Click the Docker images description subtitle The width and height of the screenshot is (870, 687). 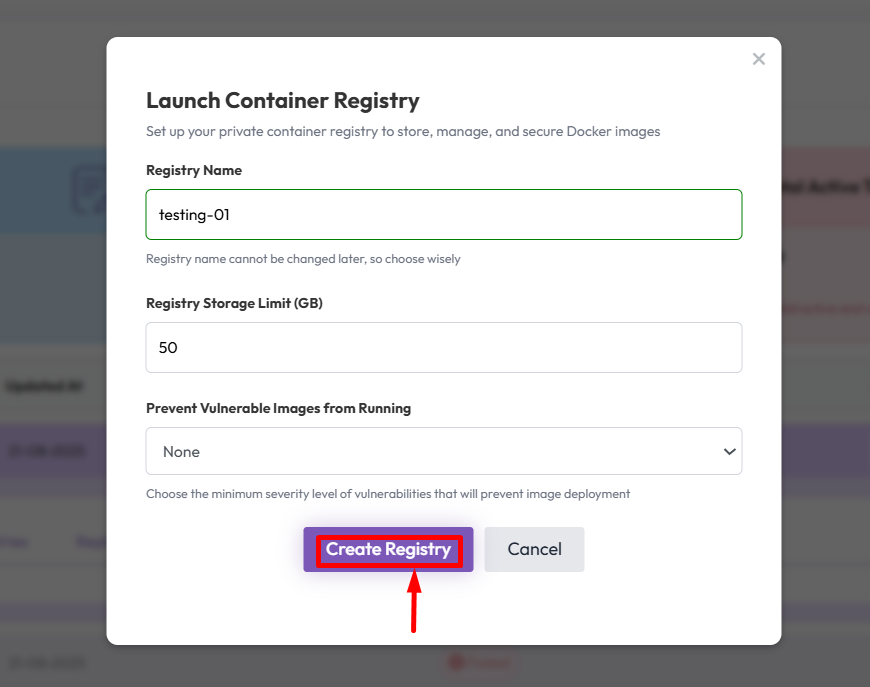[403, 131]
